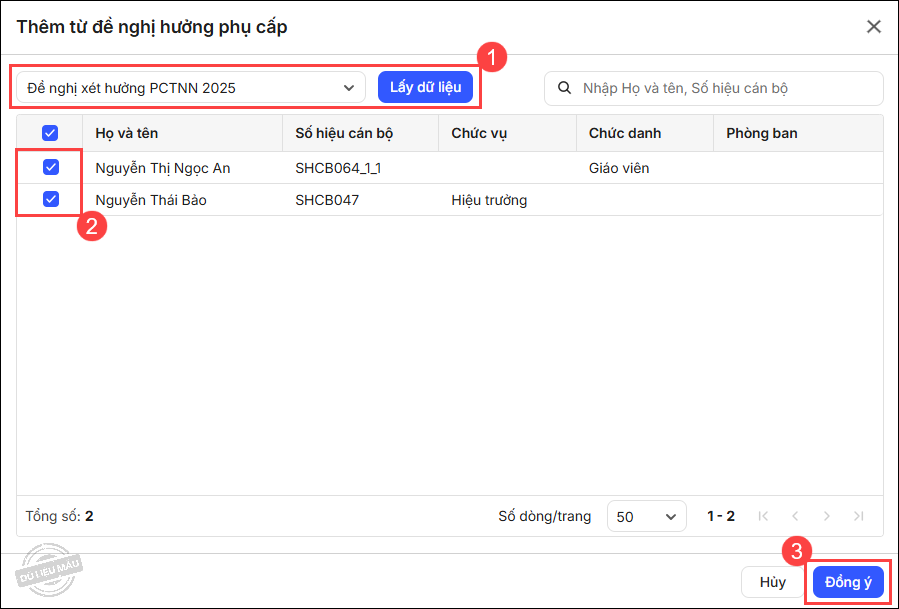Screen dimensions: 899x609
Task: Click the Chức vụ column header
Action: [479, 133]
